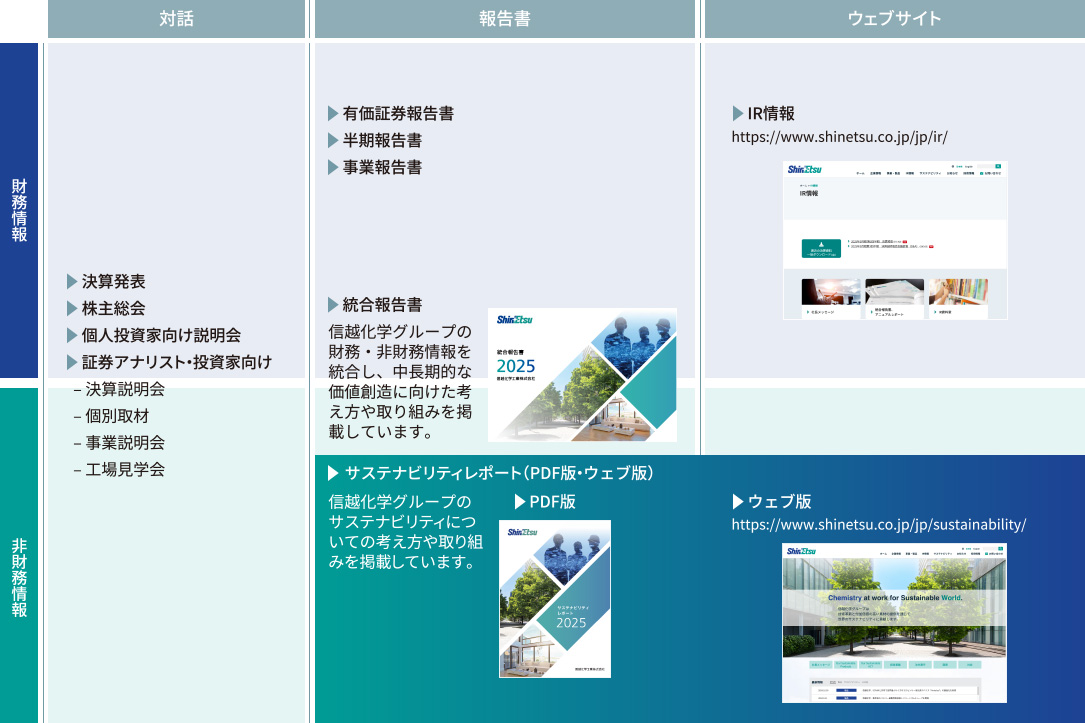This screenshot has width=1085, height=723.
Task: Click the ShinEtsu logo on the sustainability PDF cover
Action: click(x=522, y=532)
